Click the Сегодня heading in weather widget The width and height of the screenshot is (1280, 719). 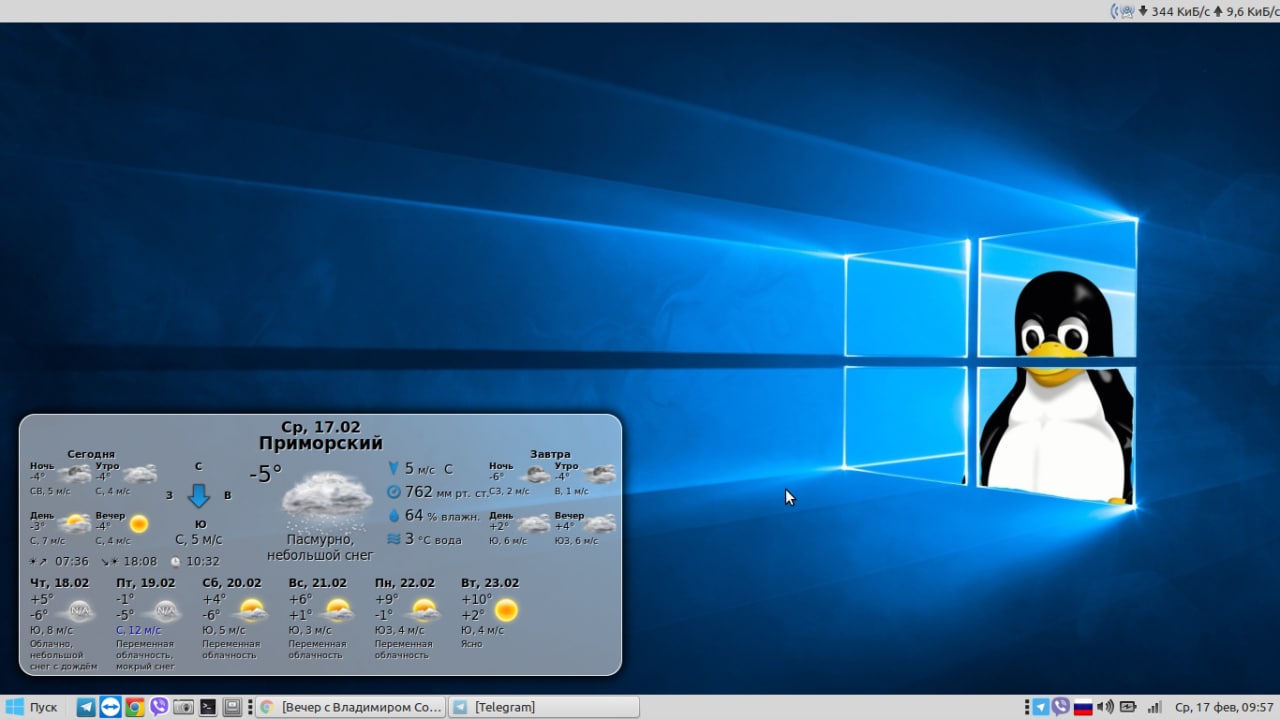point(91,454)
